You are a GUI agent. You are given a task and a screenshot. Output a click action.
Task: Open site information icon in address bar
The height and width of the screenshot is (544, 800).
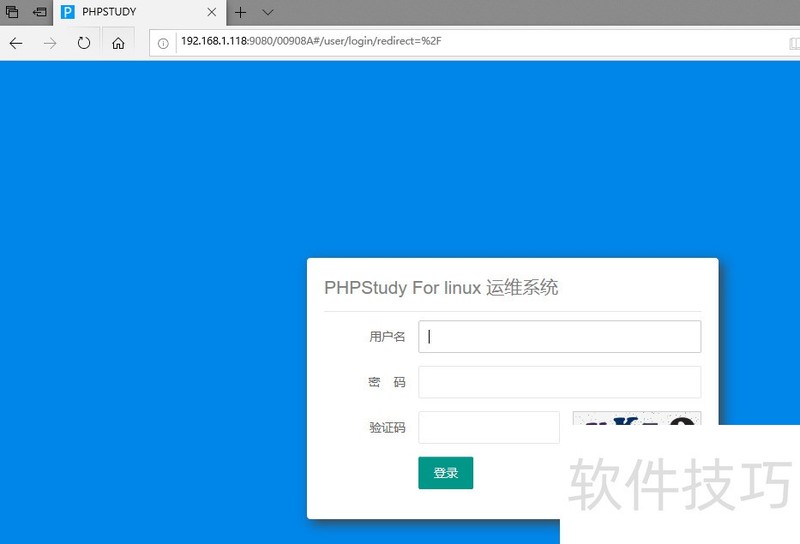point(163,43)
